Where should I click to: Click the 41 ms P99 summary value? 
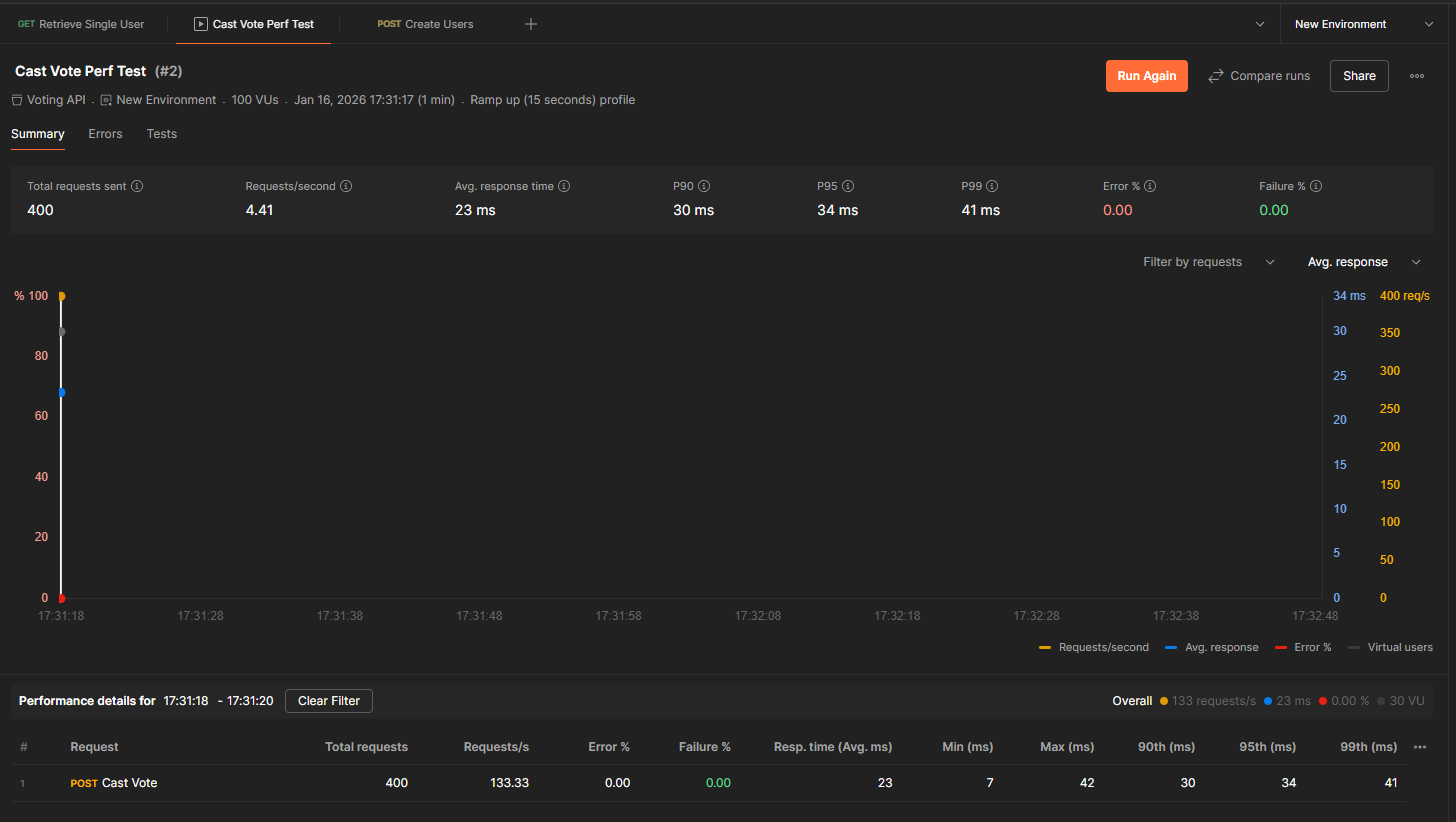981,210
